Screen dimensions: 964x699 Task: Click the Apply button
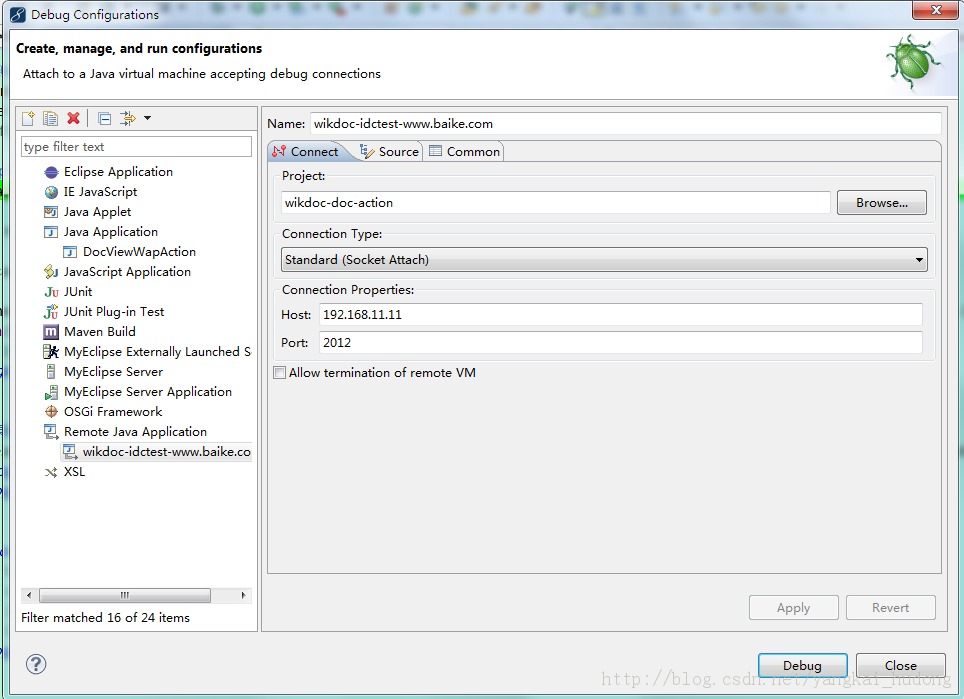(793, 607)
